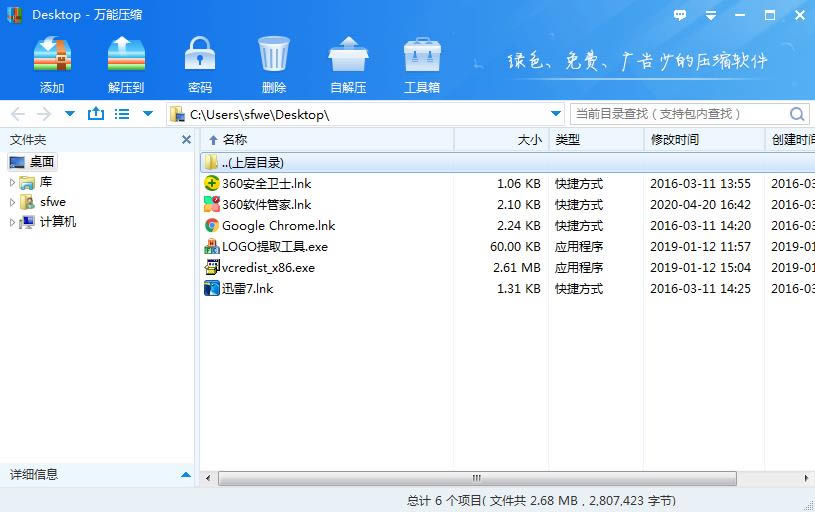Click the vcredist_x86 file icon
Image resolution: width=815 pixels, height=512 pixels.
[x=212, y=267]
